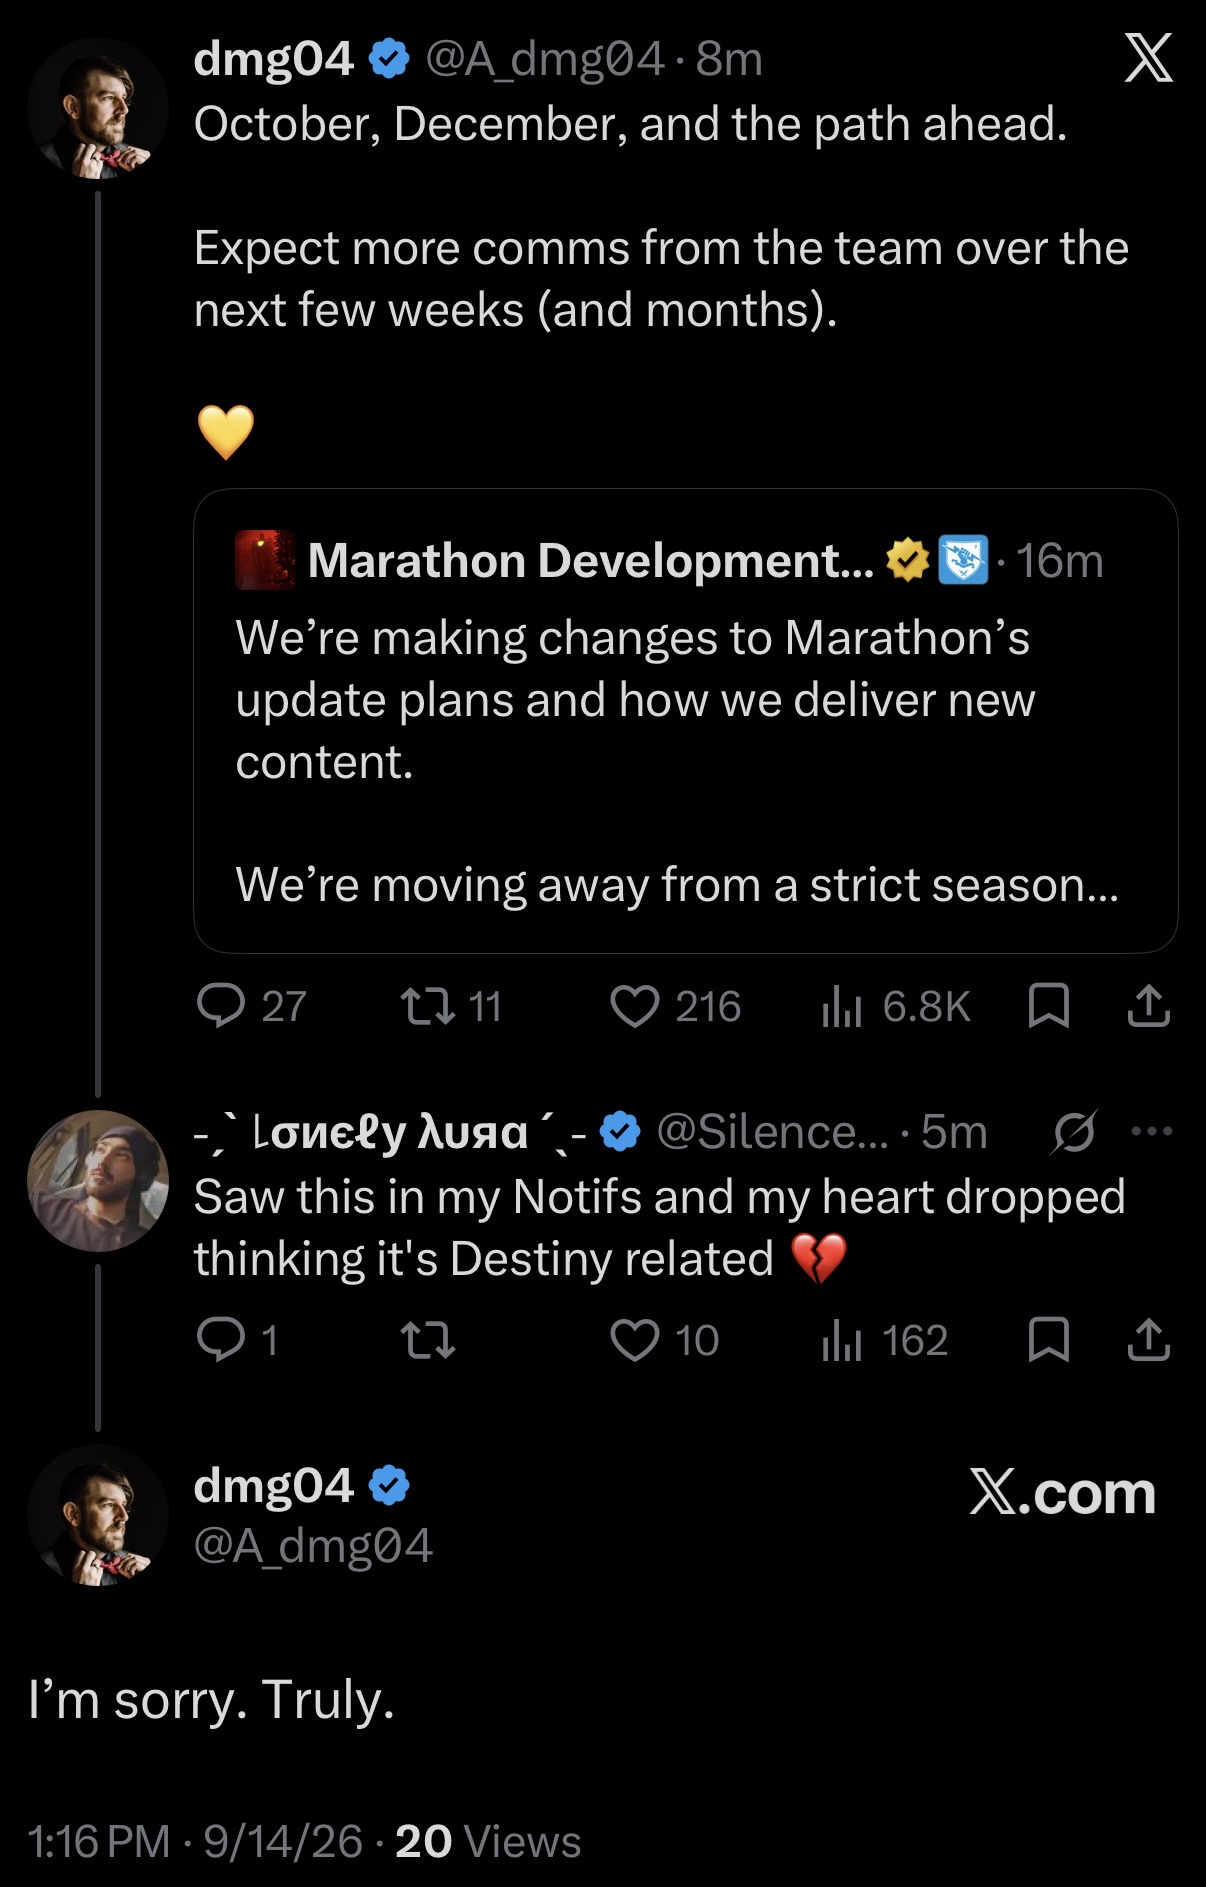The height and width of the screenshot is (1887, 1206).
Task: Open more options on Lonely Aura's reply
Action: pos(1151,1132)
